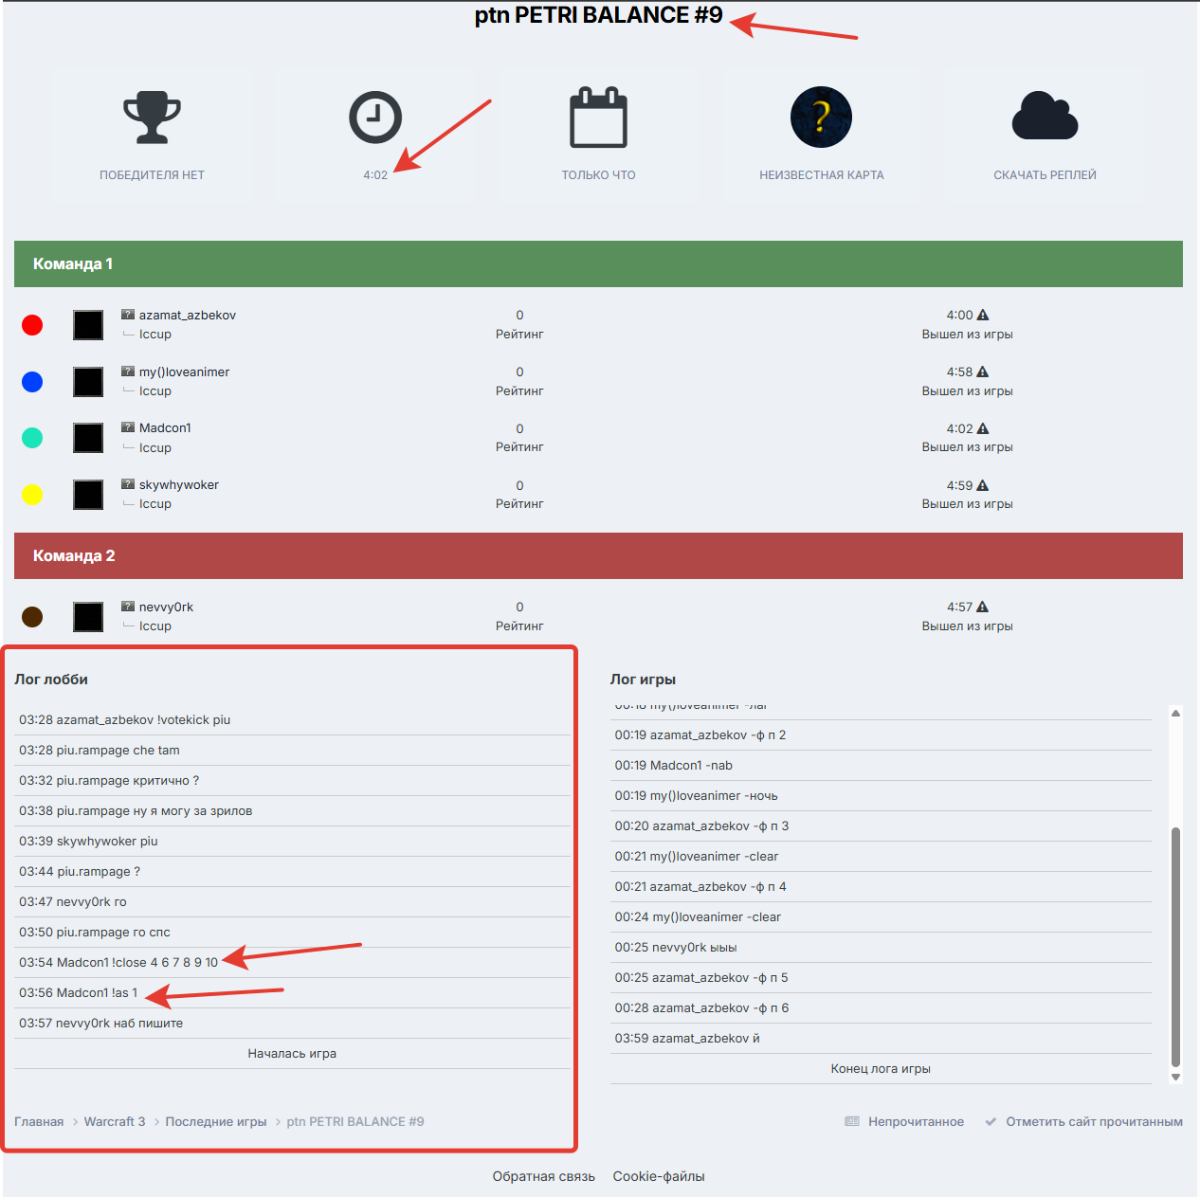Click black avatar beside skywhywoker
Image resolution: width=1200 pixels, height=1197 pixels.
(88, 494)
